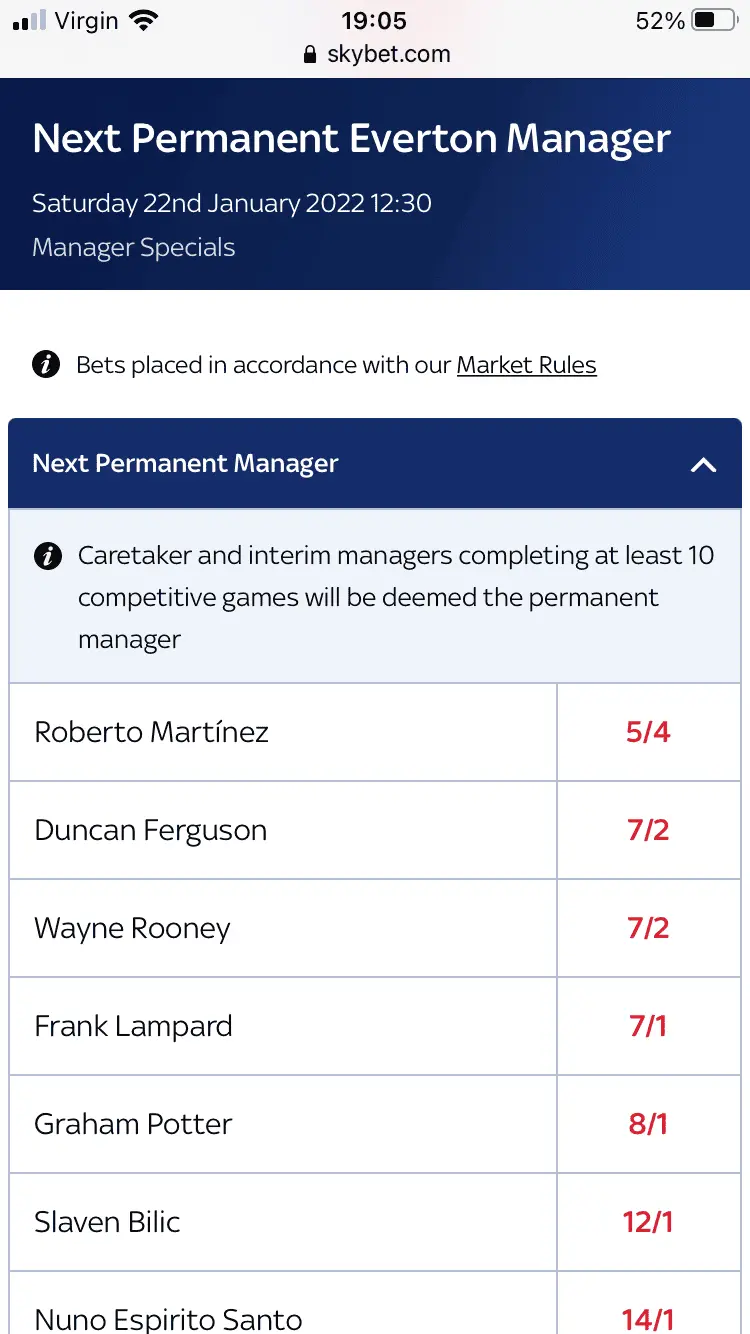Tap the battery icon in status bar

click(714, 21)
